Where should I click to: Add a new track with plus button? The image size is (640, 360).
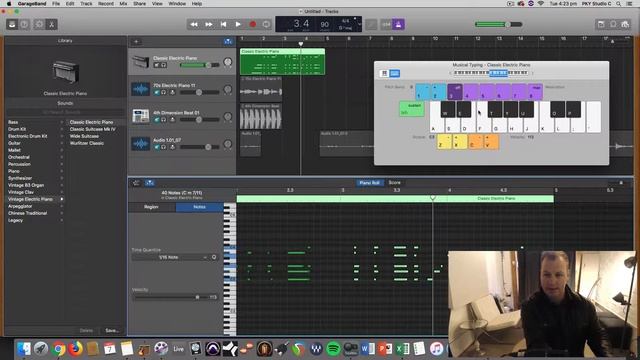click(x=136, y=42)
